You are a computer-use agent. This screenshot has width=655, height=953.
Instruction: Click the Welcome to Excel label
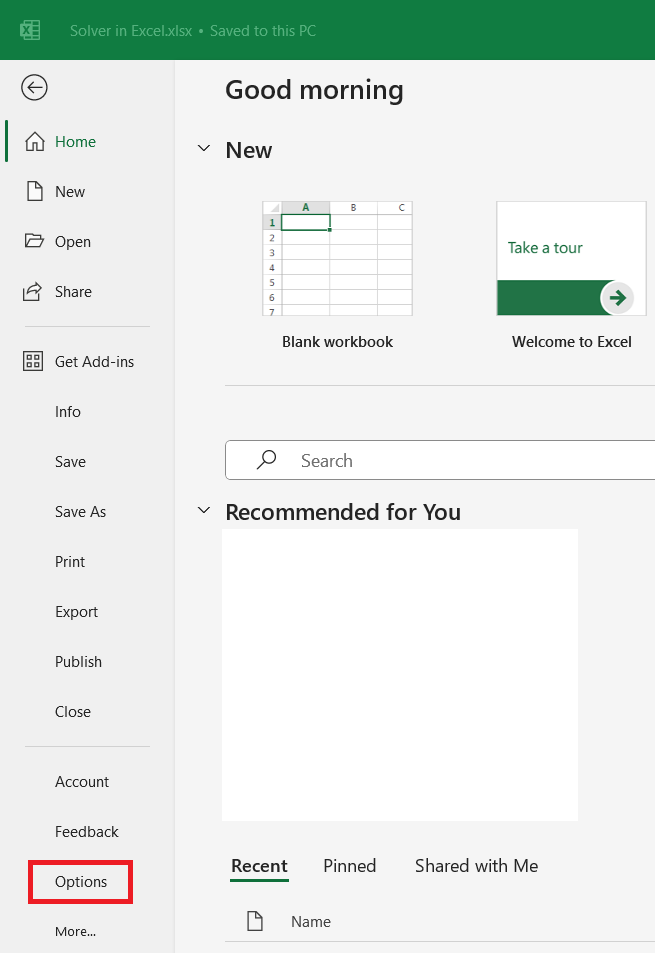coord(571,342)
